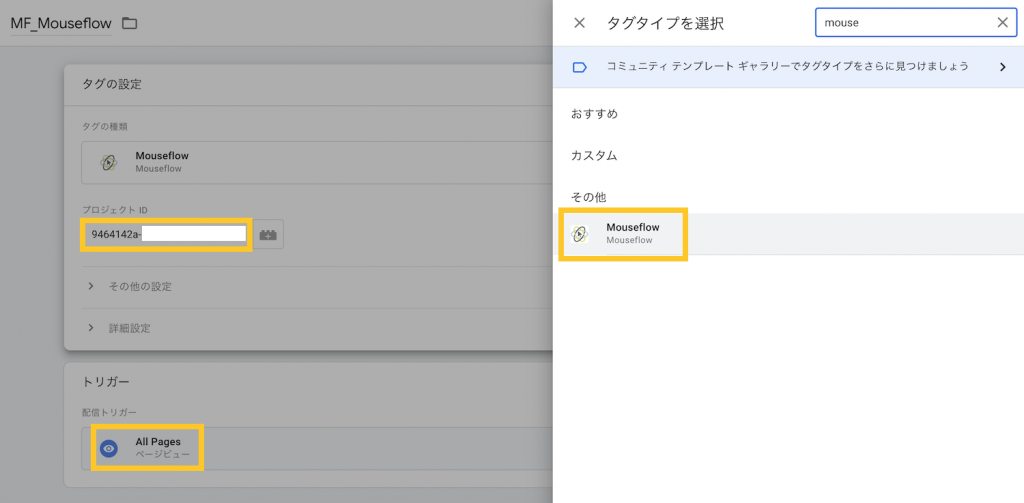The image size is (1024, 503).
Task: Click the tag icon in gallery banner
Action: 579,67
